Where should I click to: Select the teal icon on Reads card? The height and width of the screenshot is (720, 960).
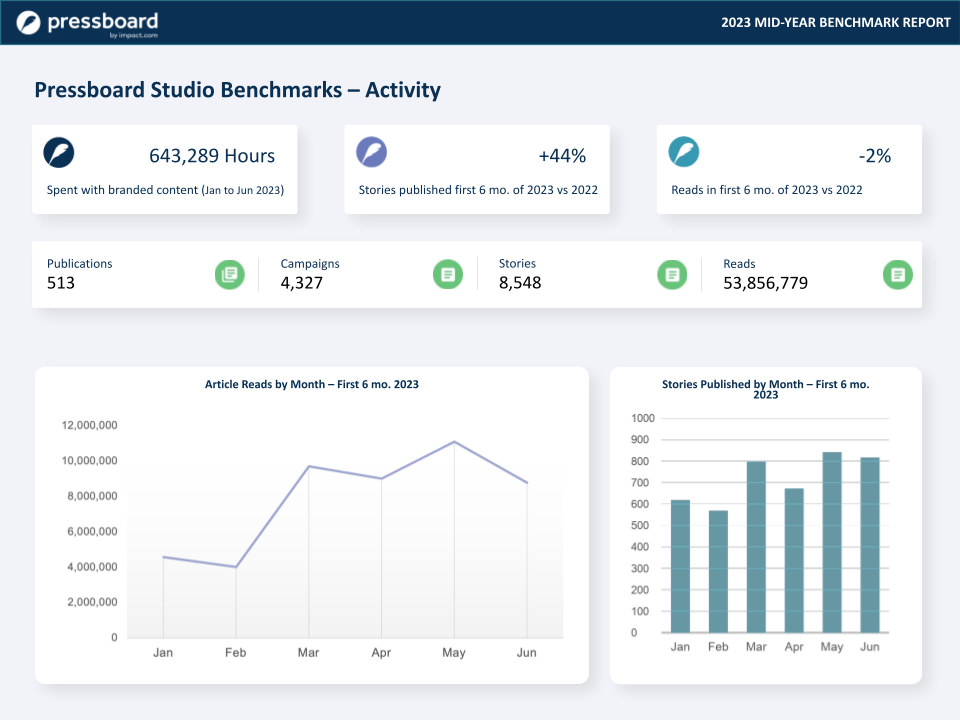[x=684, y=151]
